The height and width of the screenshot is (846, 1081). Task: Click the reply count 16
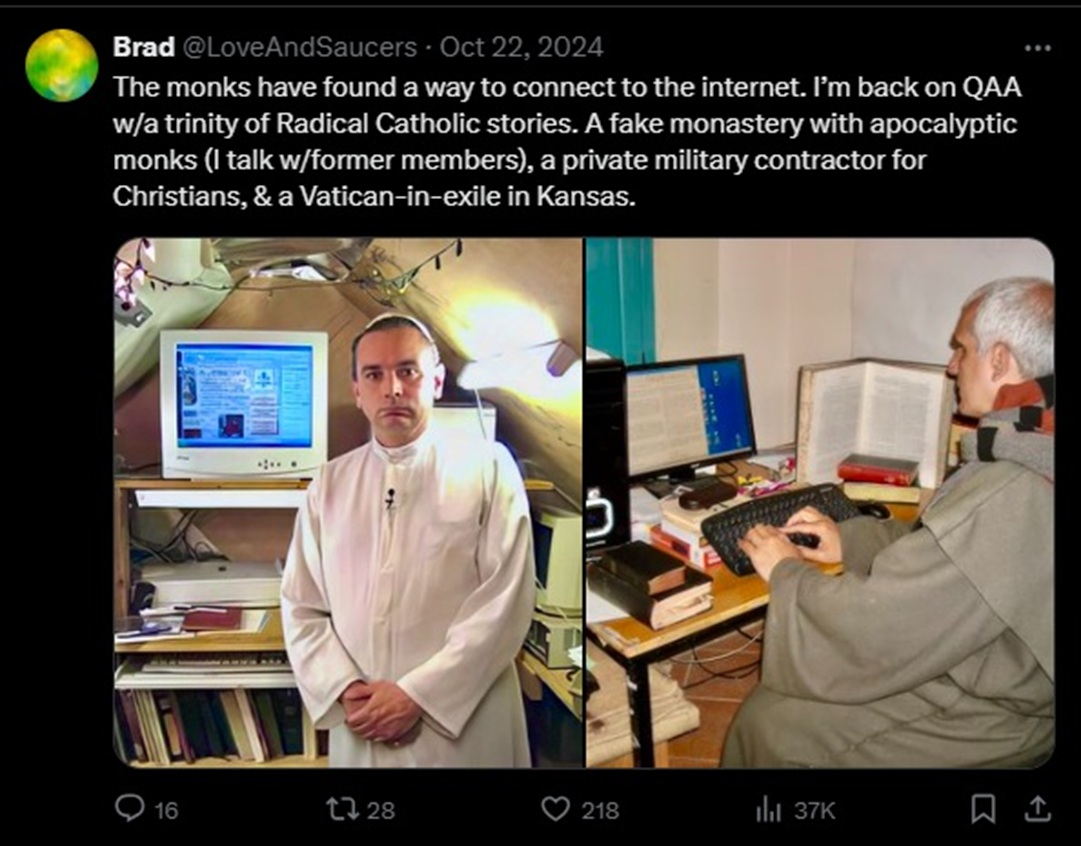[x=166, y=810]
